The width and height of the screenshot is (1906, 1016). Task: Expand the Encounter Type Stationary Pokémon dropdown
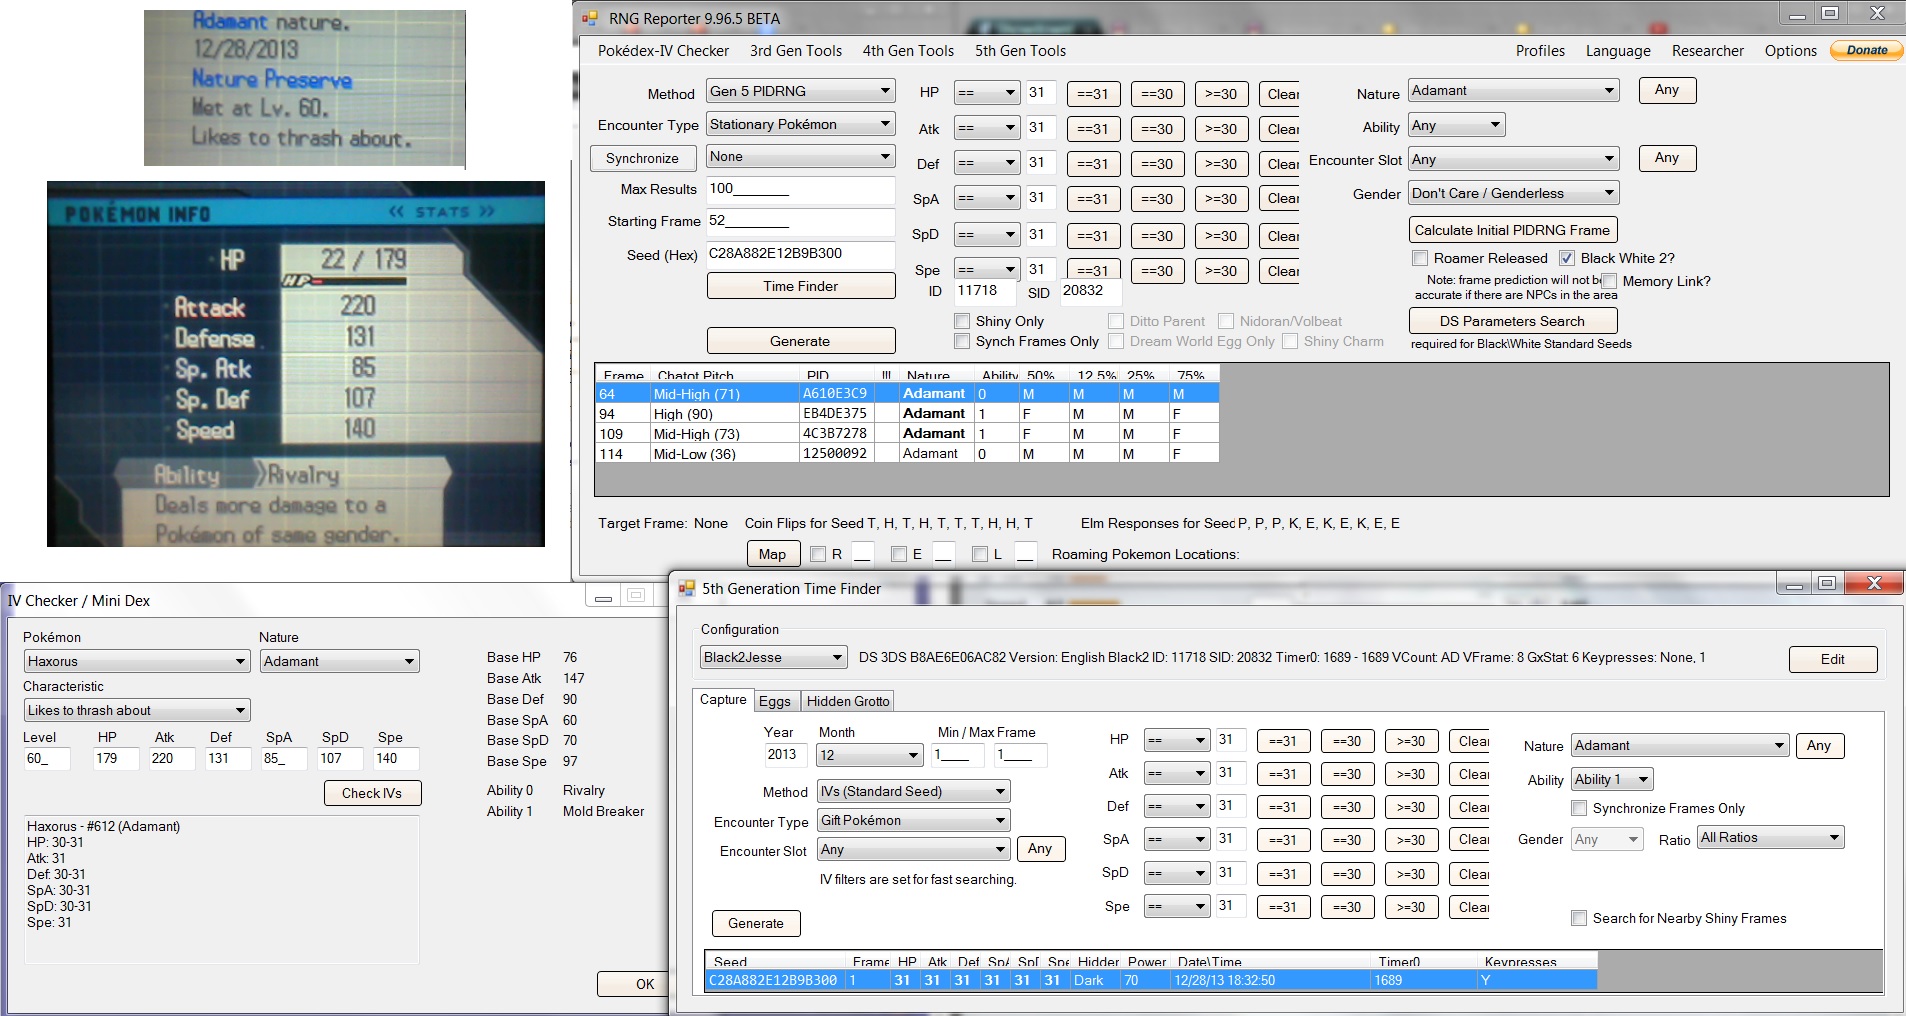pyautogui.click(x=800, y=124)
